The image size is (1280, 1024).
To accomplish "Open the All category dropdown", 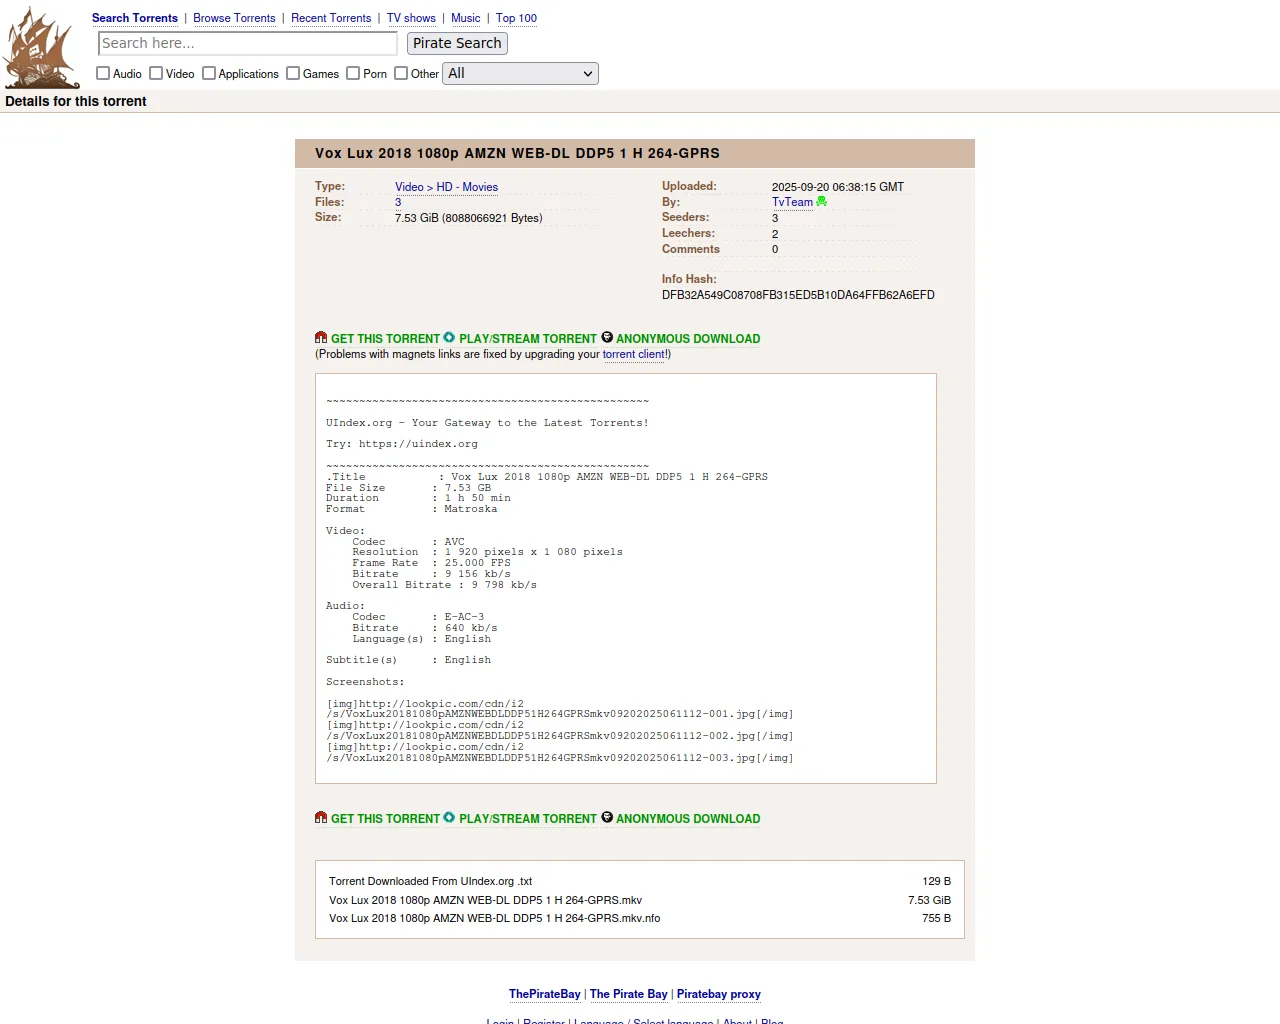I will [x=520, y=73].
